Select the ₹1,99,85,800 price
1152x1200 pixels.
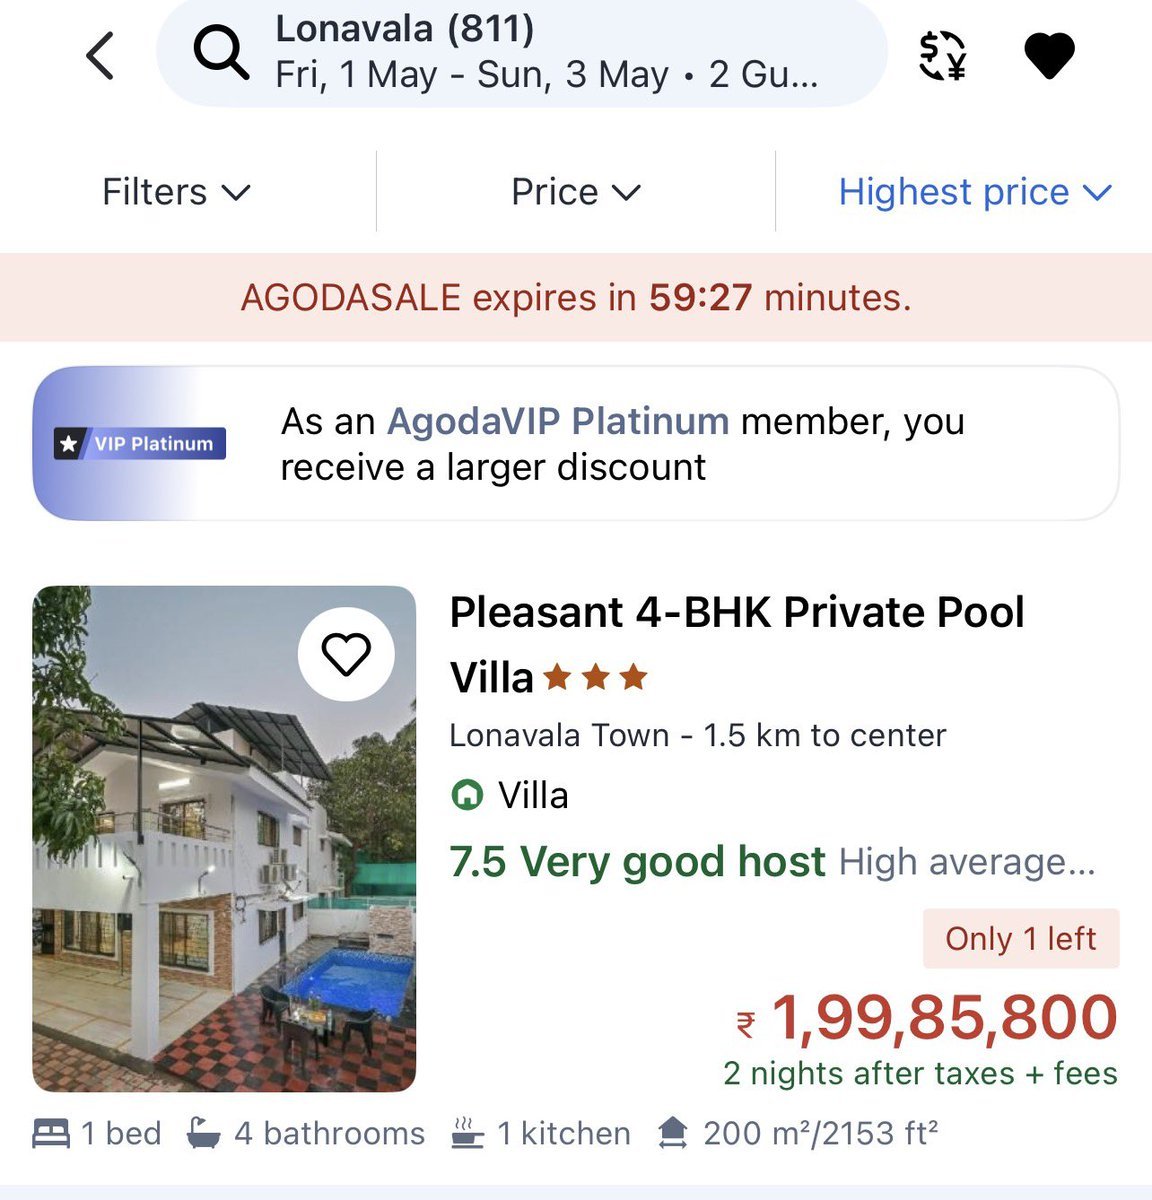coord(927,1018)
